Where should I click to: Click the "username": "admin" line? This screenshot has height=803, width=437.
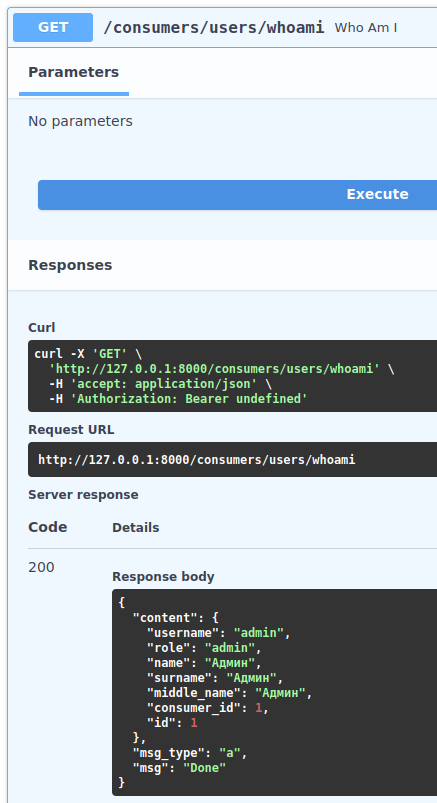tap(219, 633)
